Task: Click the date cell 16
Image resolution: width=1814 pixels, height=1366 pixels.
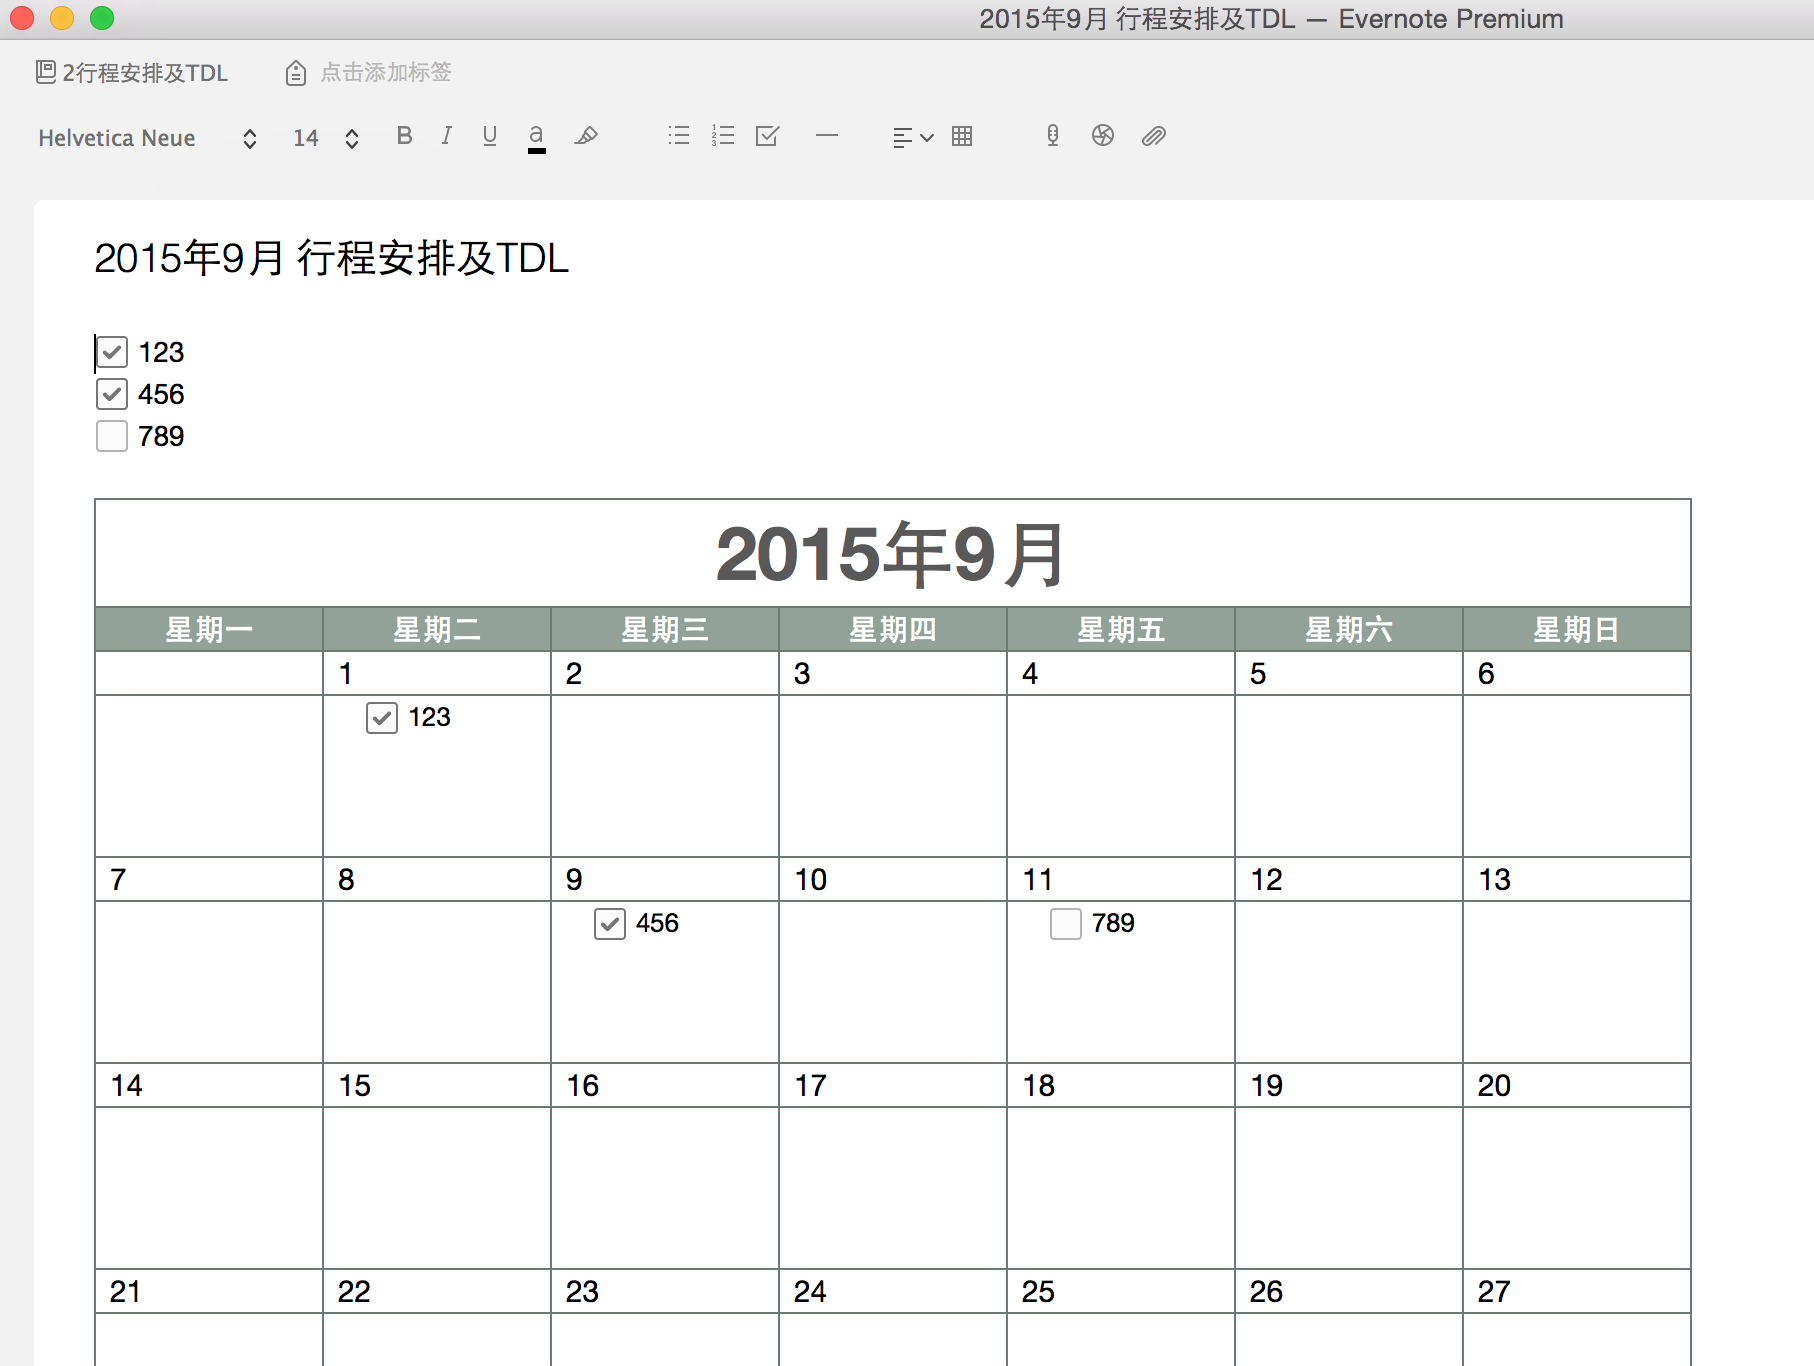Action: (x=665, y=1086)
